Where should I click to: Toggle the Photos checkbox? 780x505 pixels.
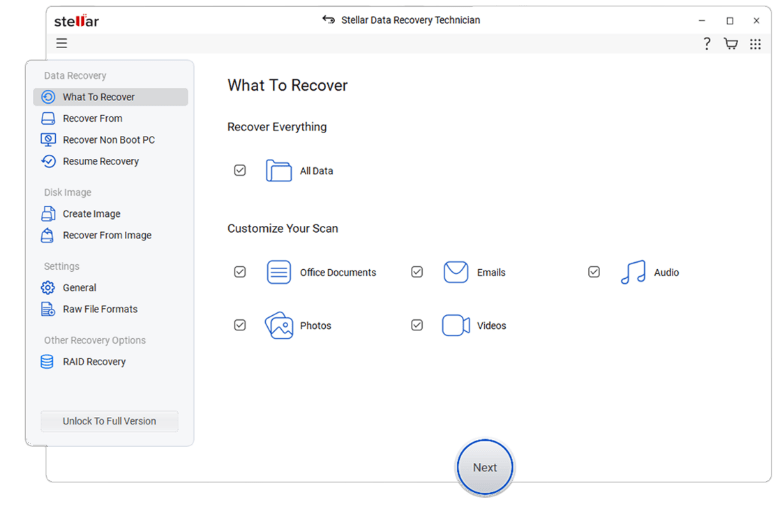click(240, 325)
